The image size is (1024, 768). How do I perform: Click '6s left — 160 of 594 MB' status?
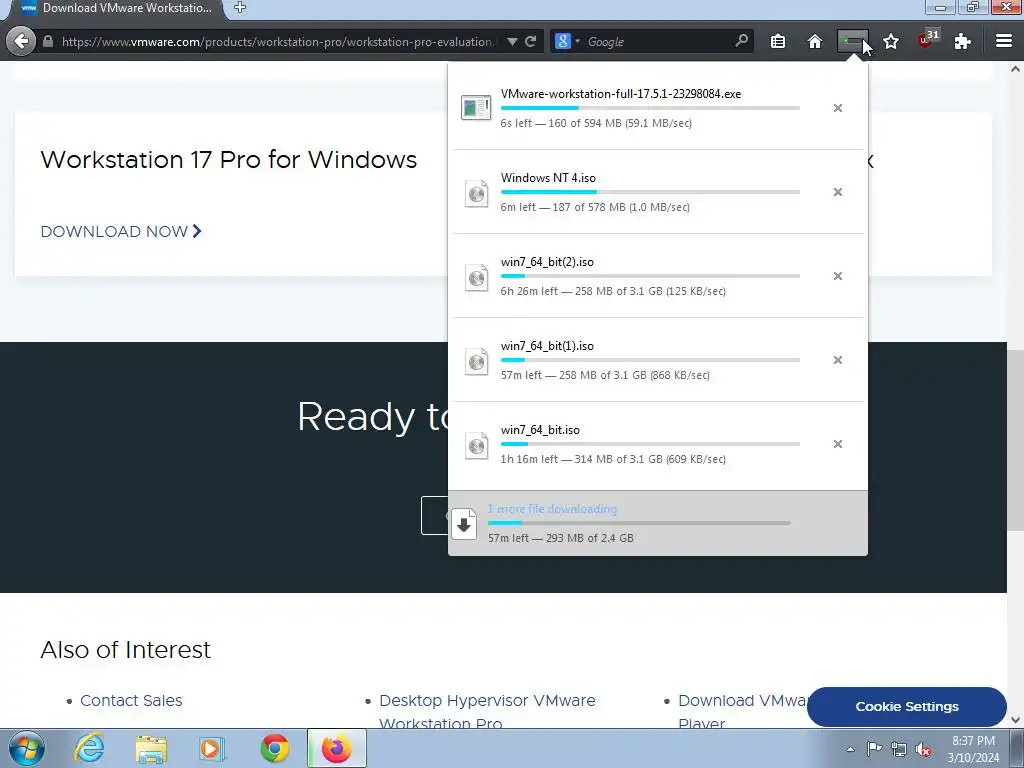point(596,123)
